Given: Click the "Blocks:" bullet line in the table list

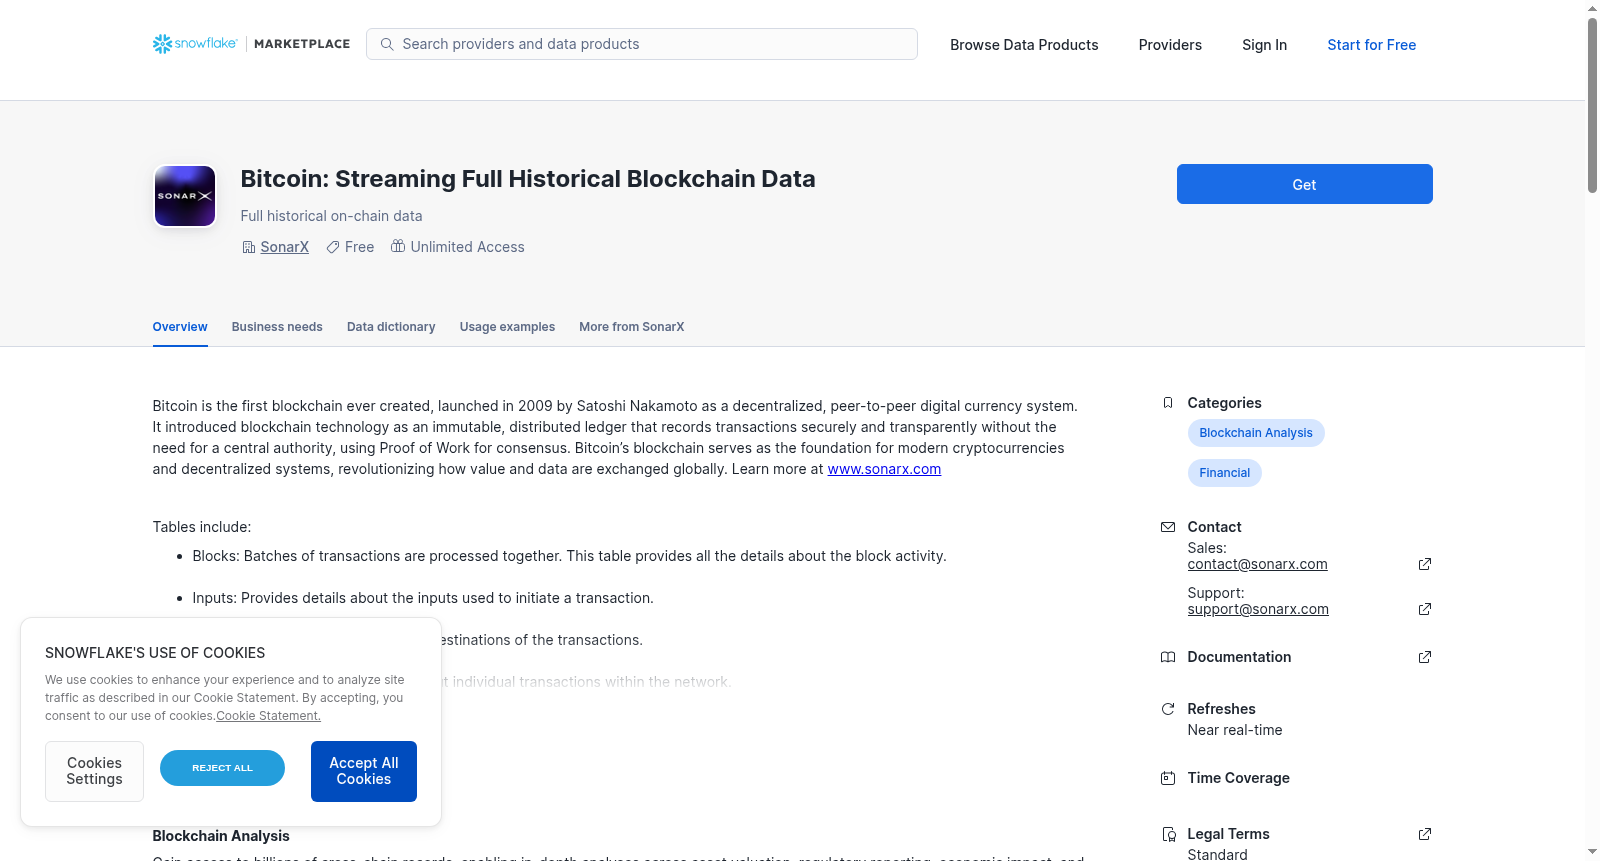Looking at the screenshot, I should pos(569,556).
